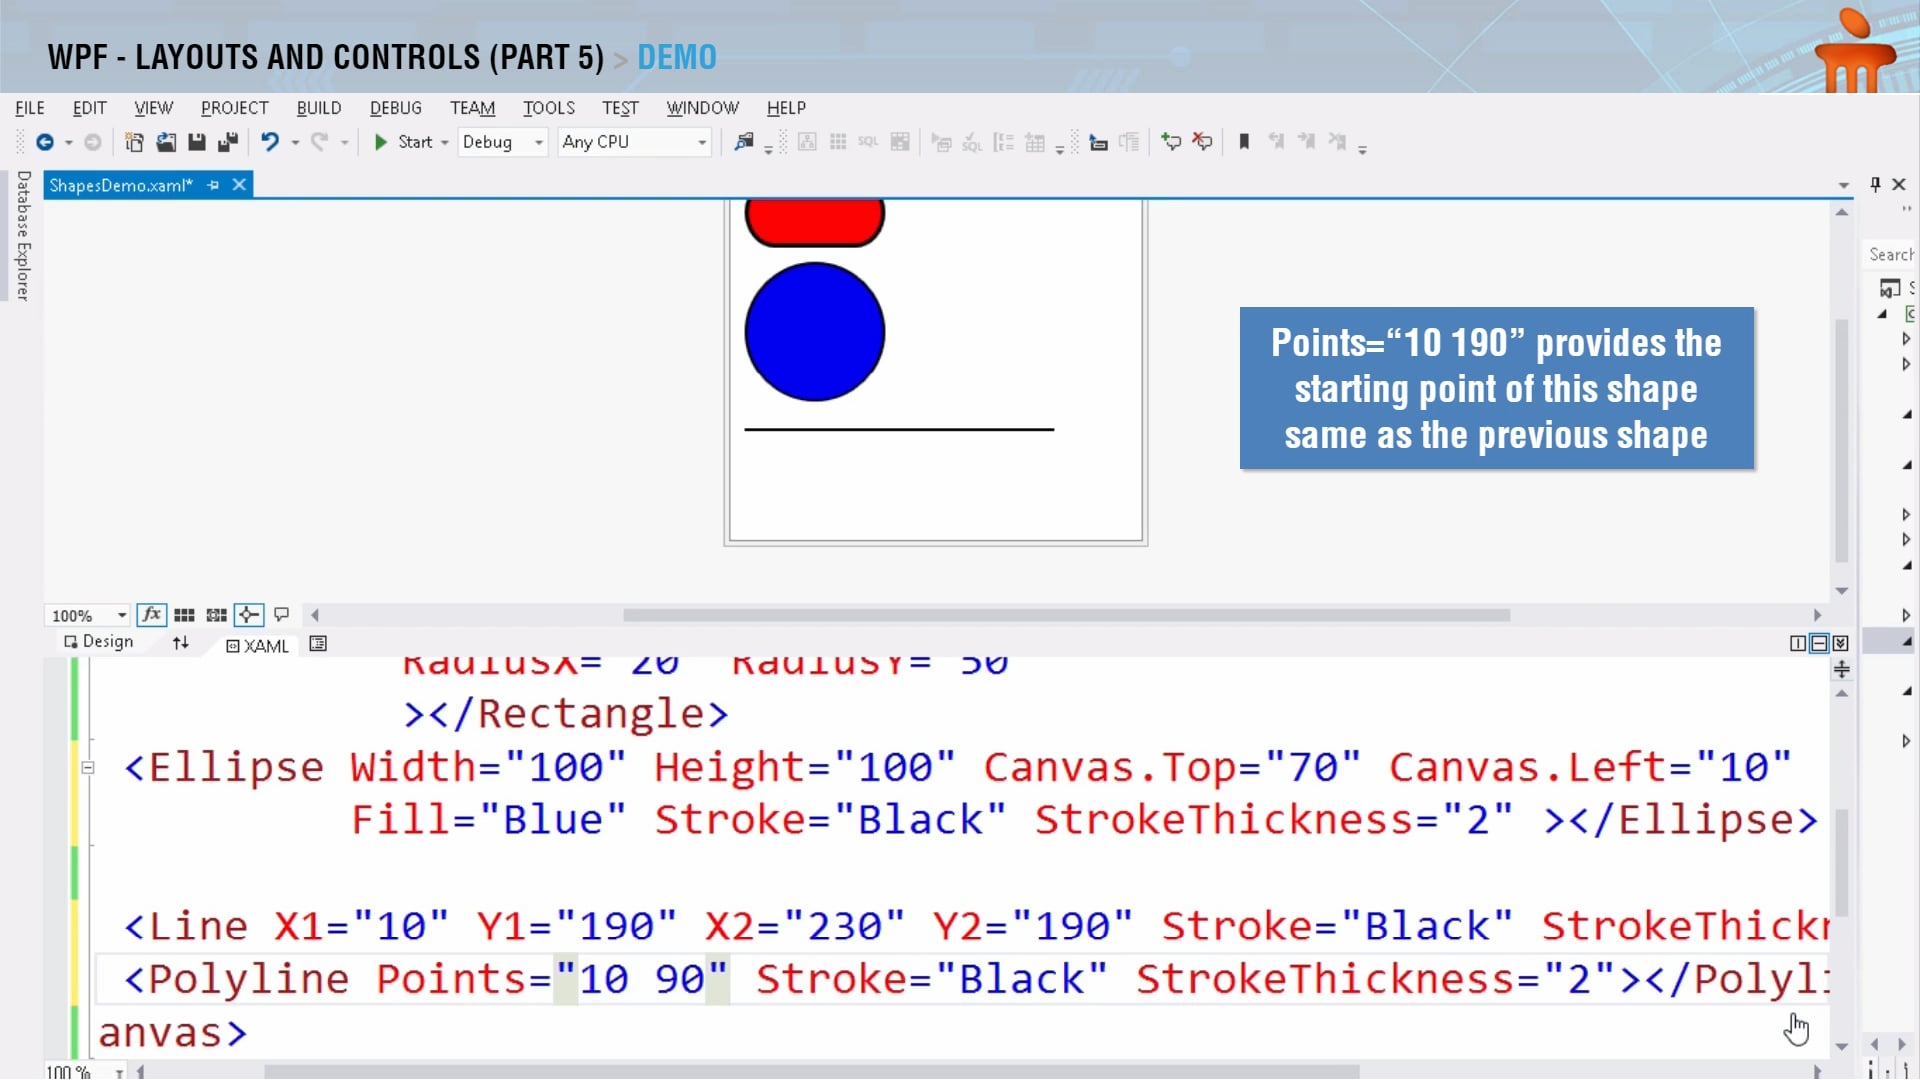Open Find in Files search
The height and width of the screenshot is (1080, 1920).
pos(744,142)
